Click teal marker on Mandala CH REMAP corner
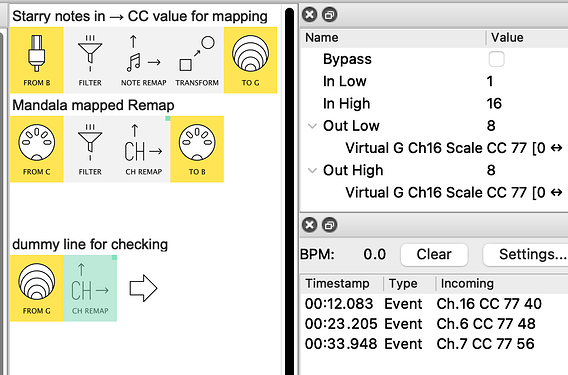The width and height of the screenshot is (568, 375). [x=168, y=118]
